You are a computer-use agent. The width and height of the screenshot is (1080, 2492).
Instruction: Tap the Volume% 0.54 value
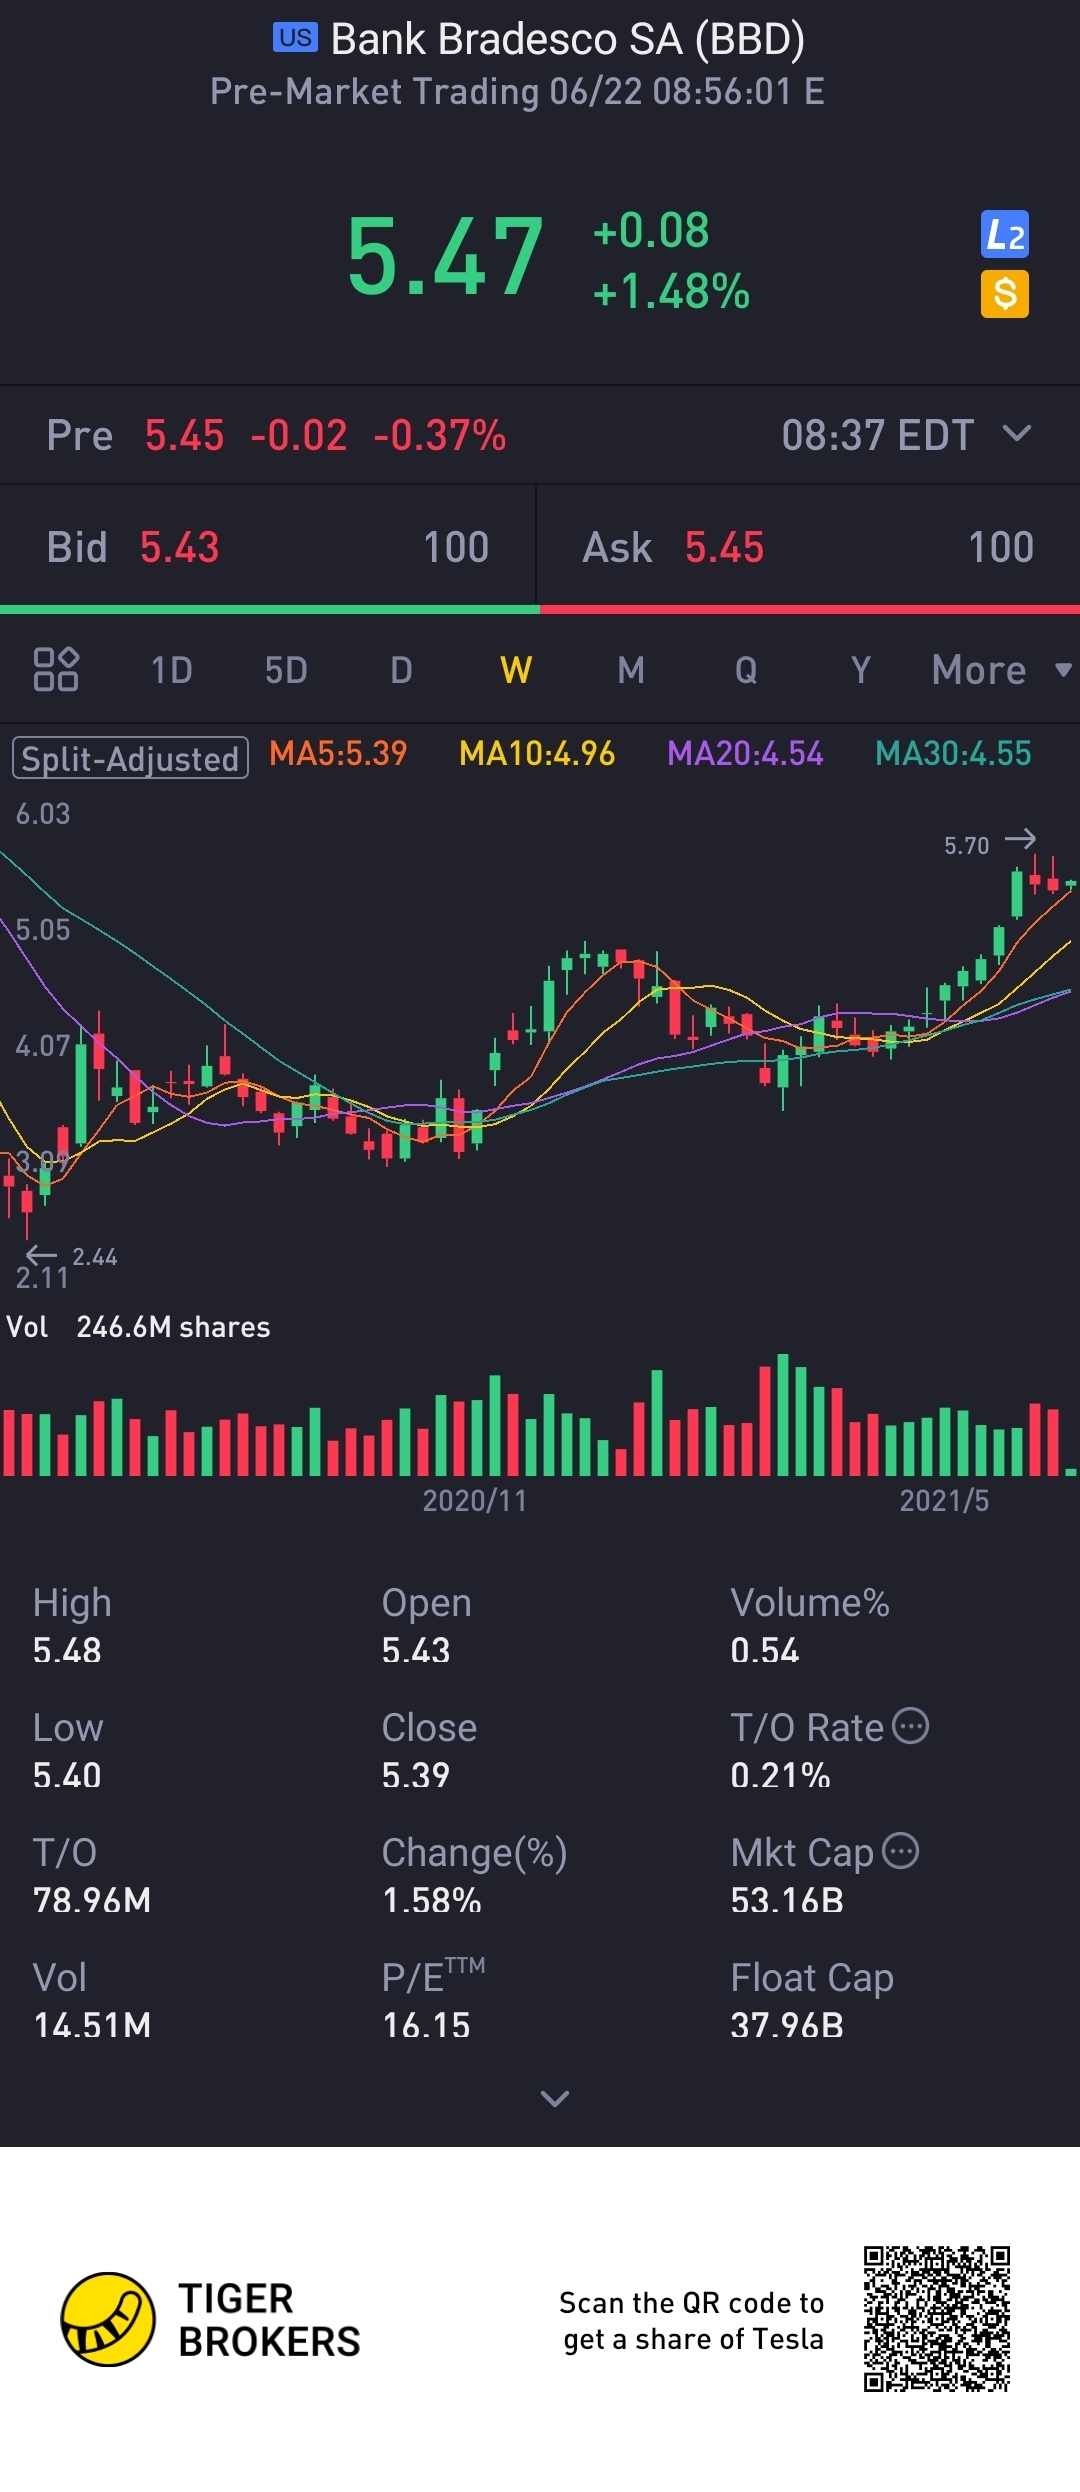[765, 1650]
